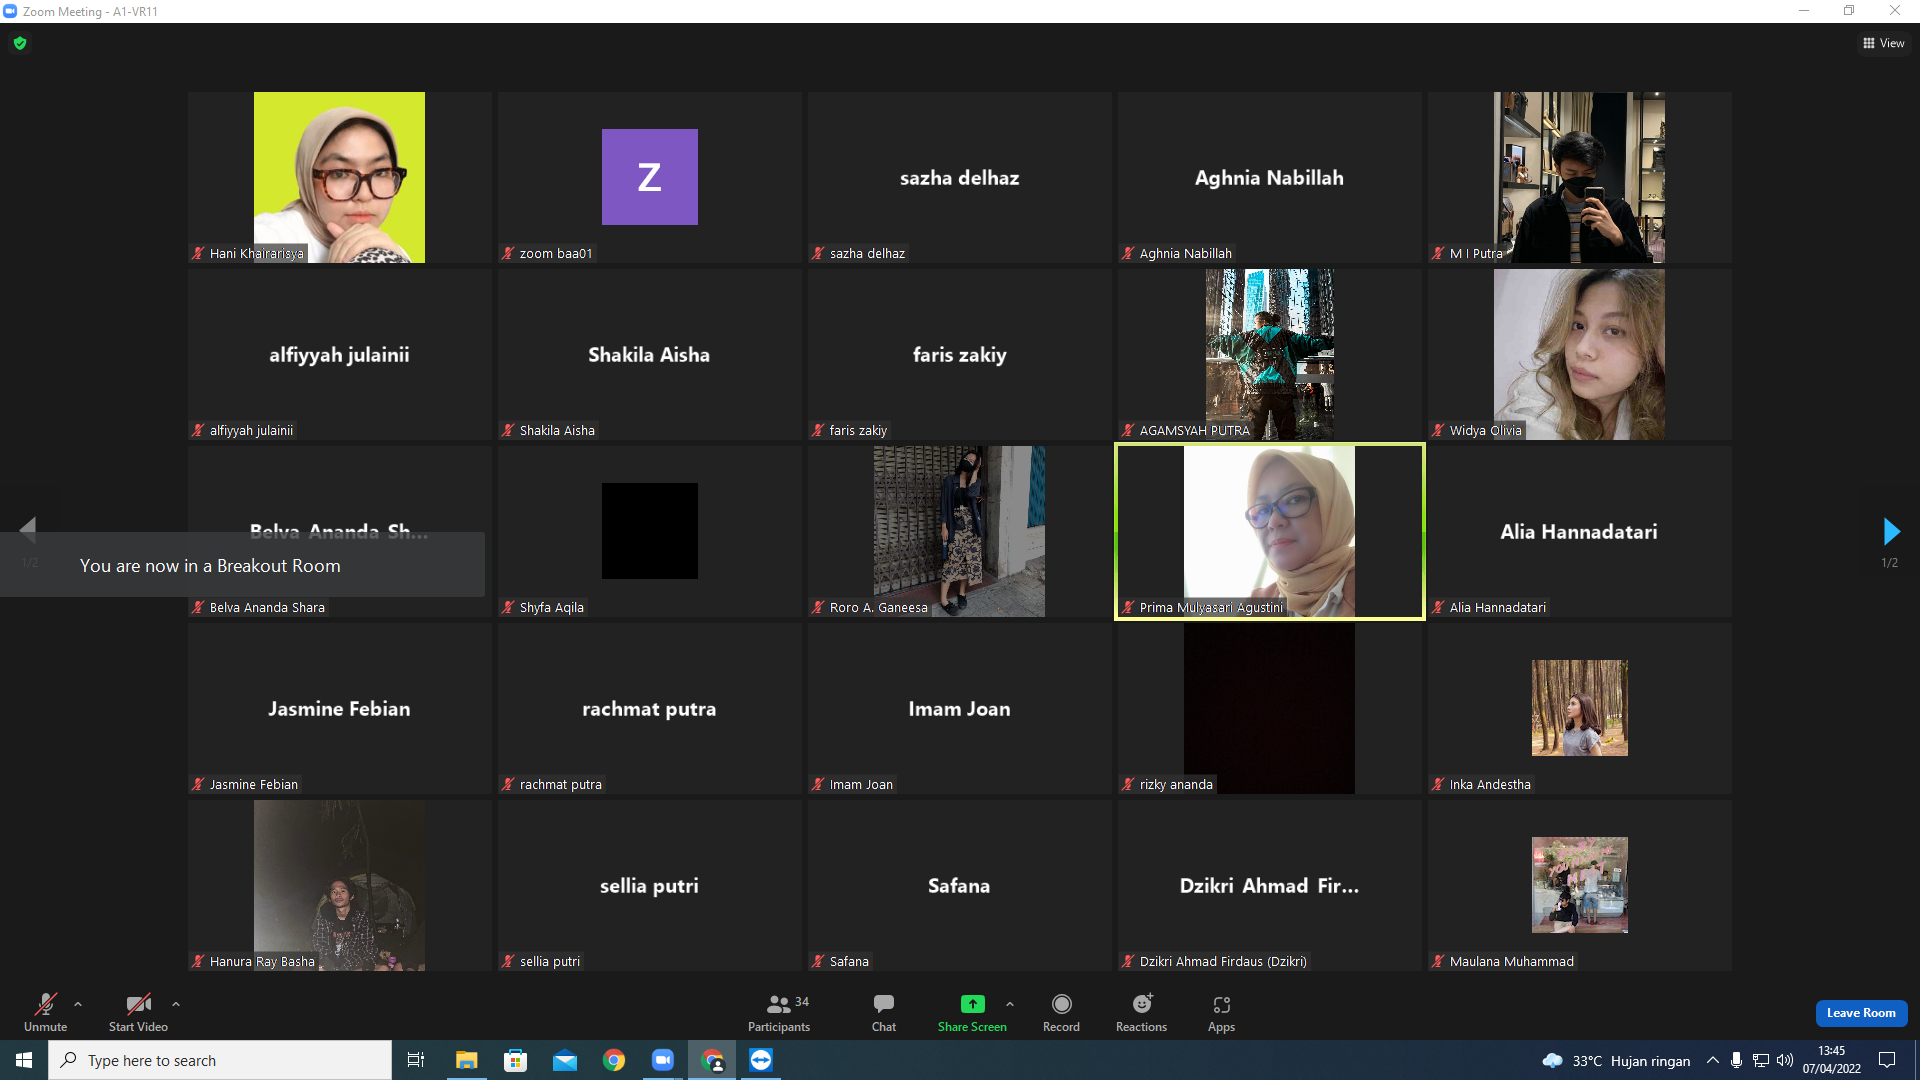The width and height of the screenshot is (1920, 1080).
Task: Open the Apps panel
Action: 1221,1011
